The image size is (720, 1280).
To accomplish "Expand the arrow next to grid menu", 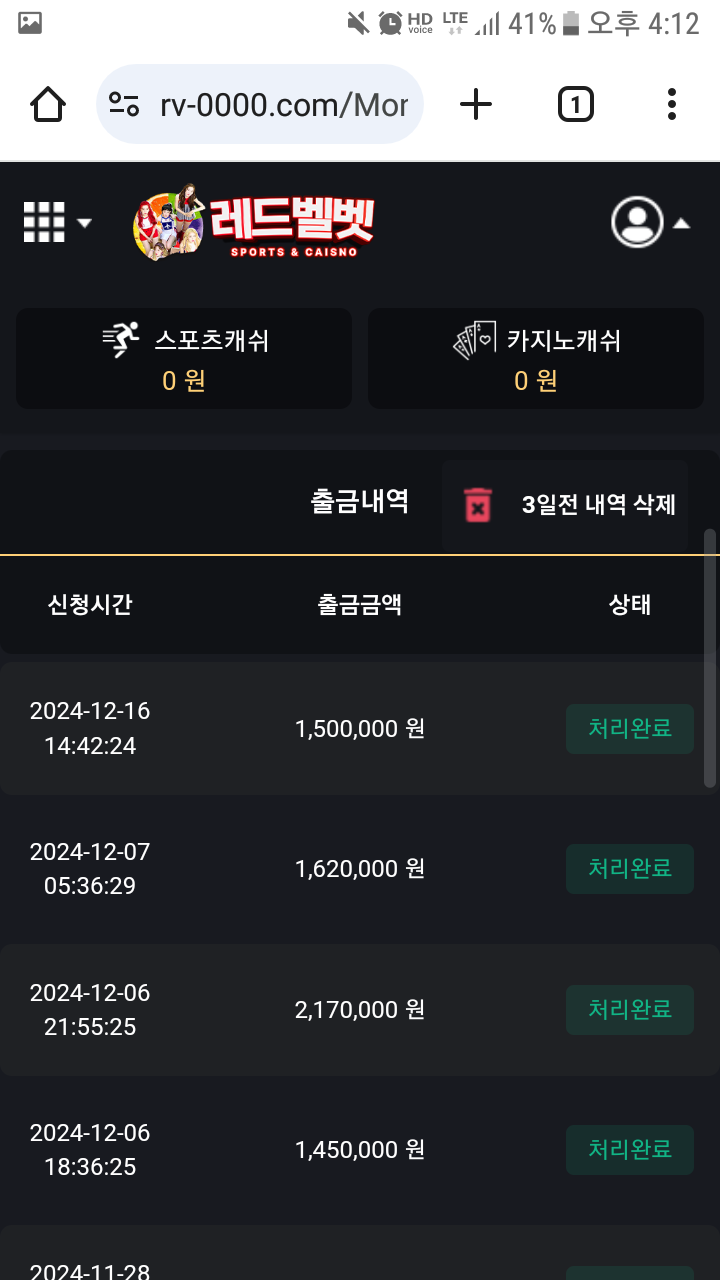I will (x=84, y=222).
